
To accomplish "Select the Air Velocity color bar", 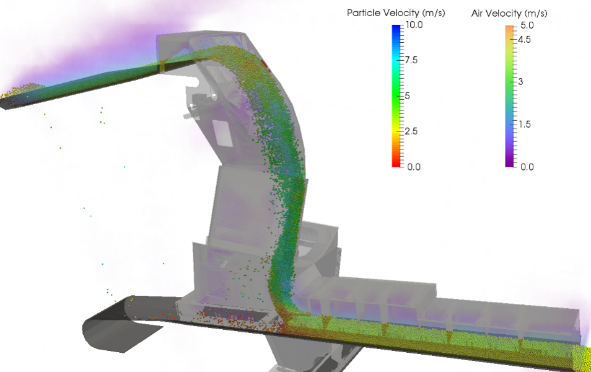I will [x=509, y=96].
